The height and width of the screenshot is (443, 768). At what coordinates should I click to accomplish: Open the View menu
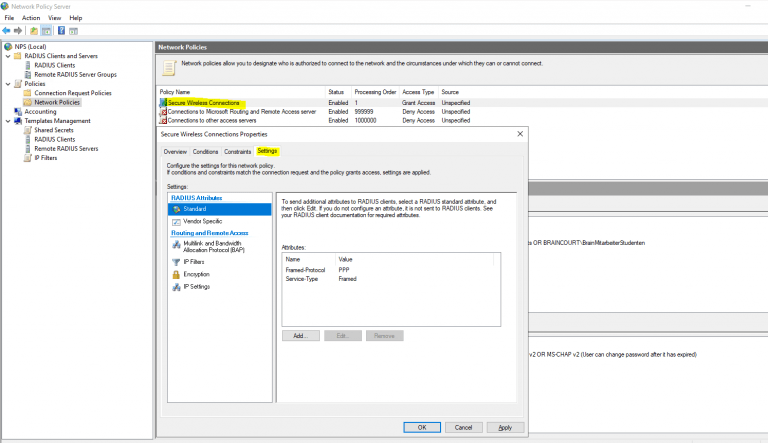(54, 18)
